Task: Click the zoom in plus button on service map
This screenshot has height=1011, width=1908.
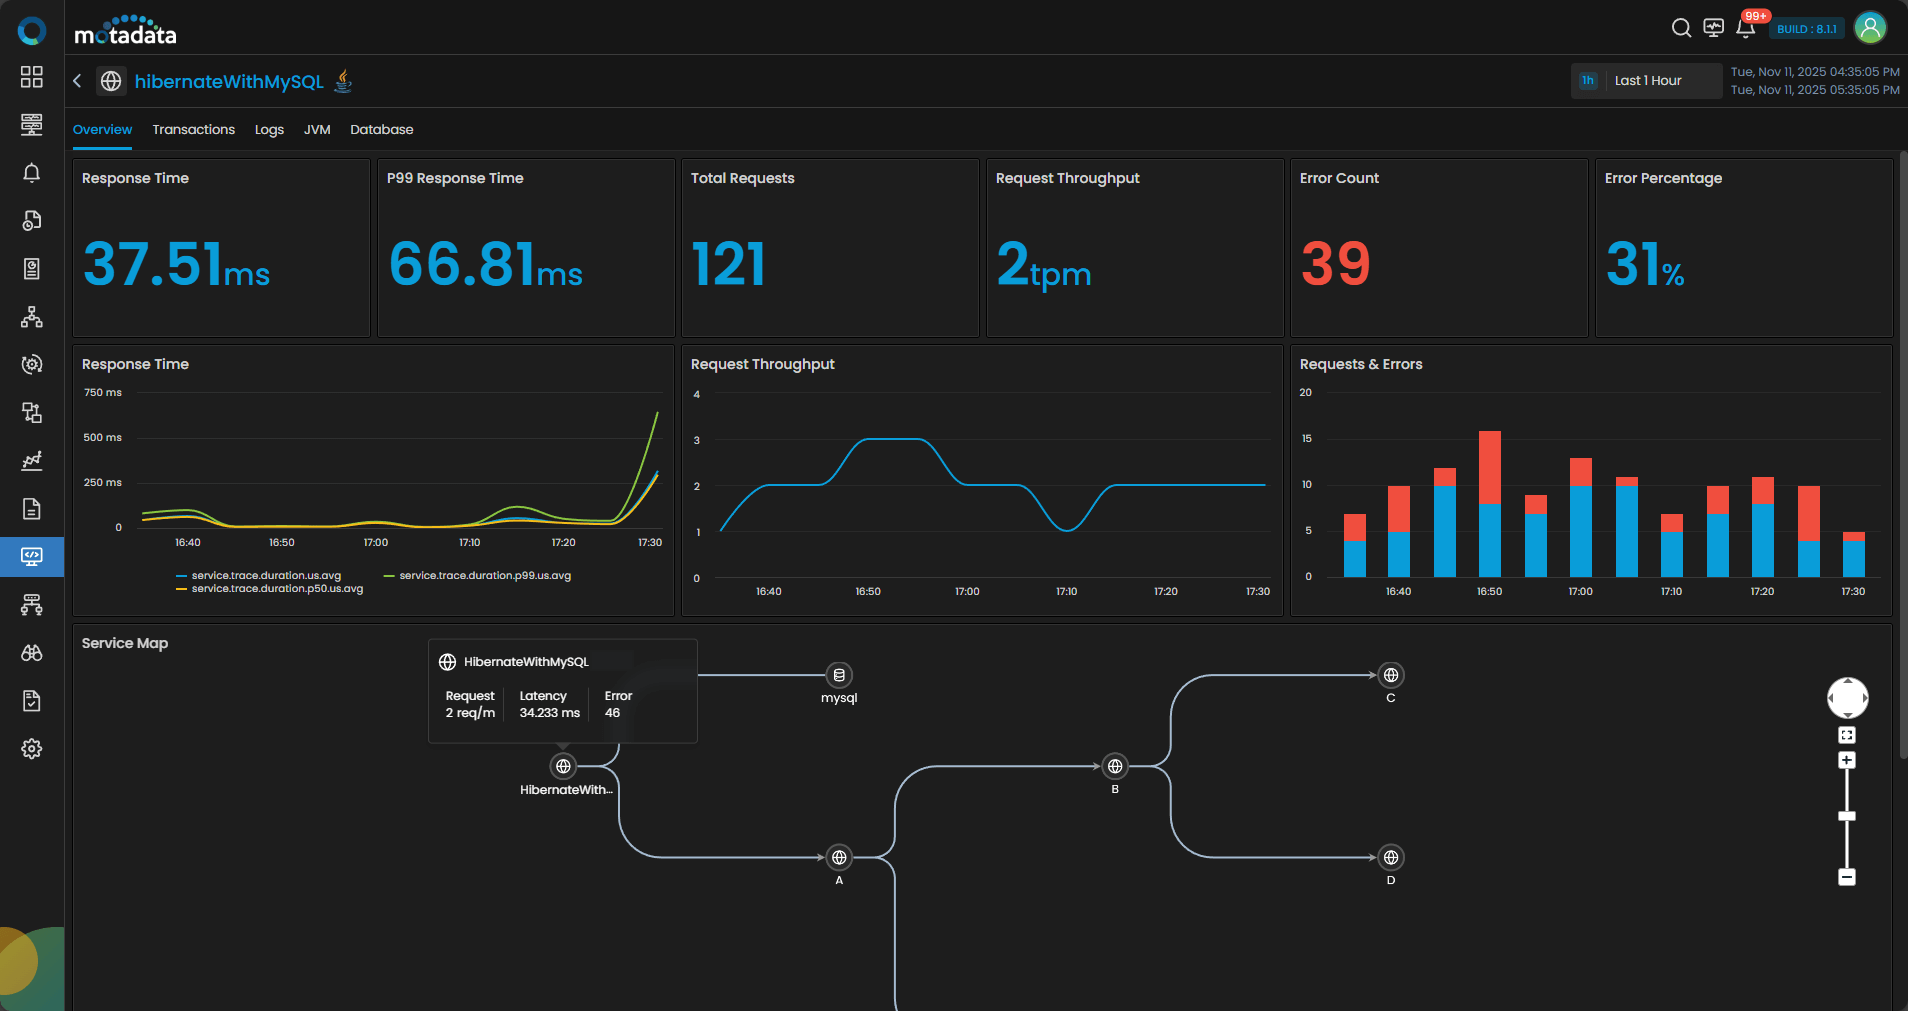Action: [1847, 761]
